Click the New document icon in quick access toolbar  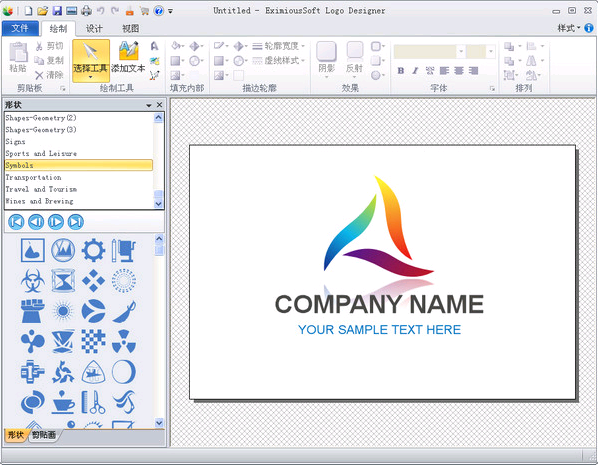(29, 11)
